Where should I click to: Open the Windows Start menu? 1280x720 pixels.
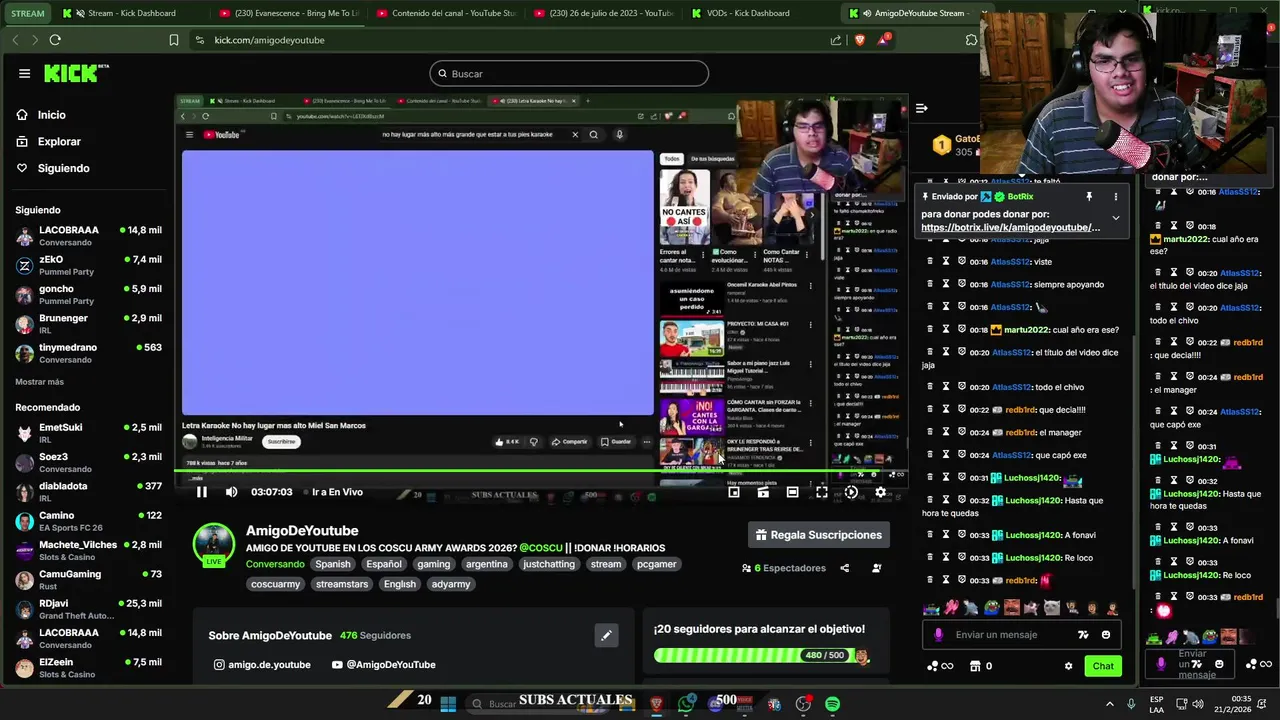448,704
